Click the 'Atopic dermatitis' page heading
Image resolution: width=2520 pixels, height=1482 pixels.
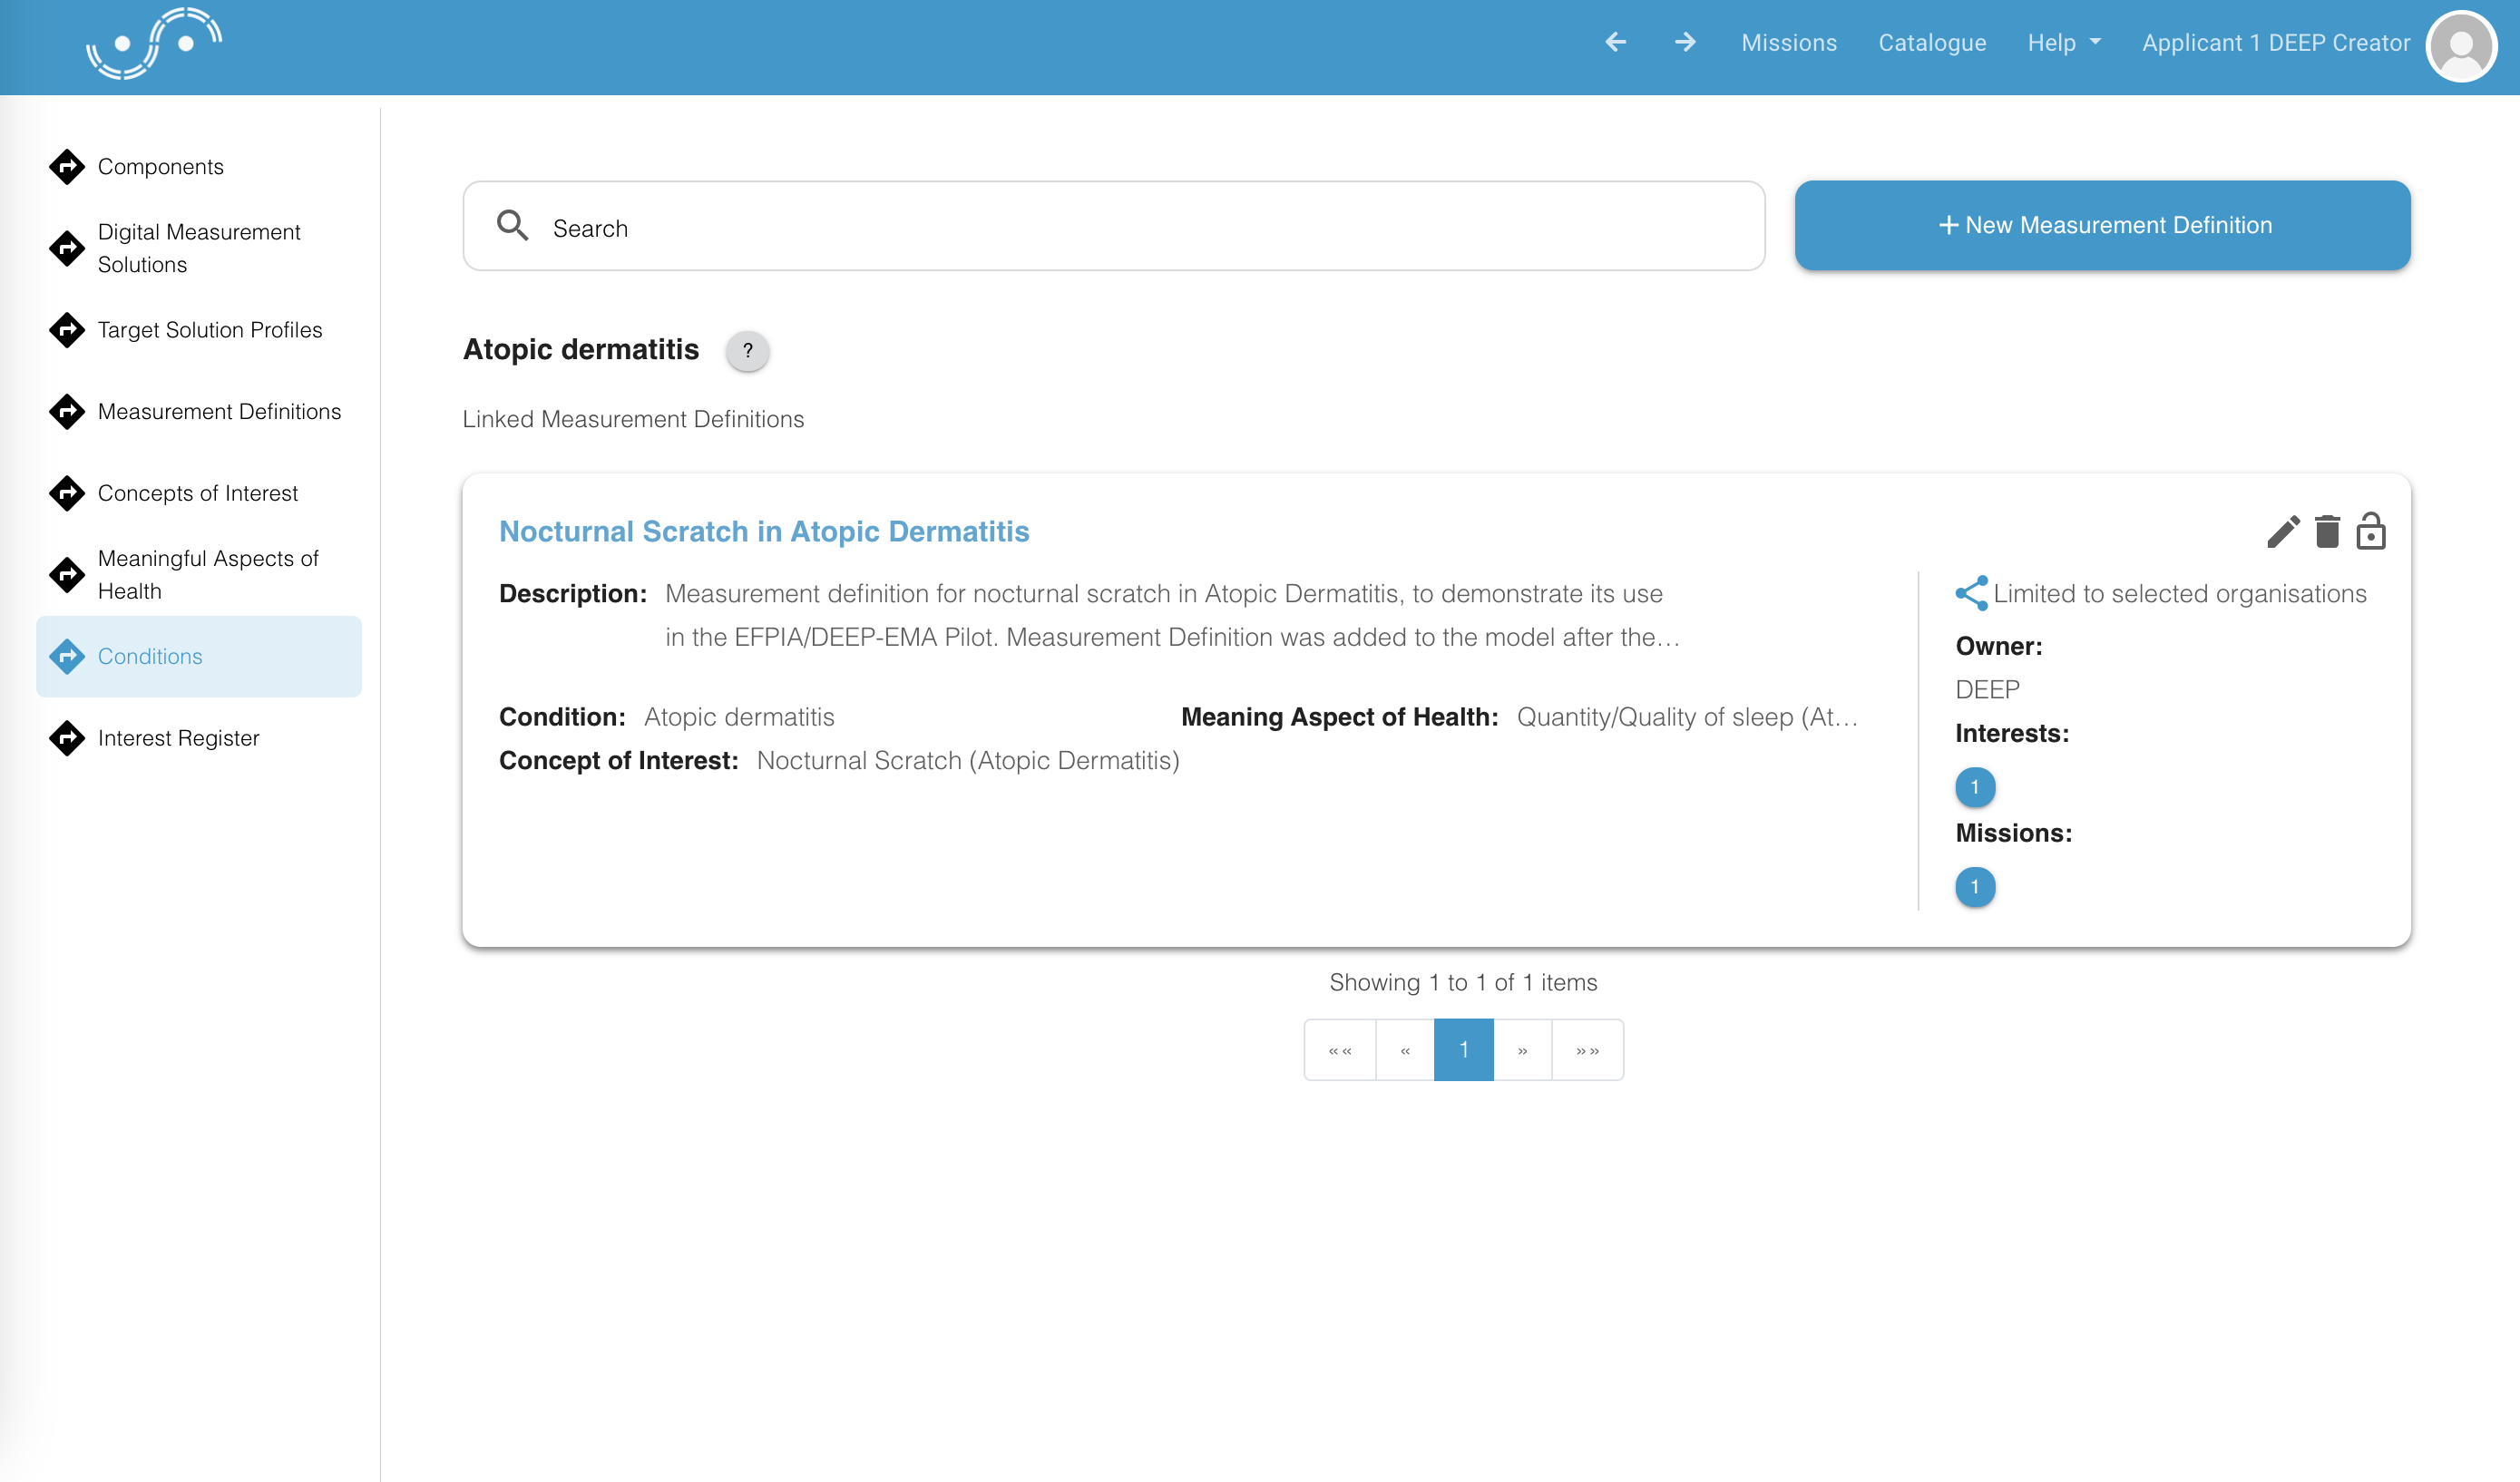(x=581, y=349)
